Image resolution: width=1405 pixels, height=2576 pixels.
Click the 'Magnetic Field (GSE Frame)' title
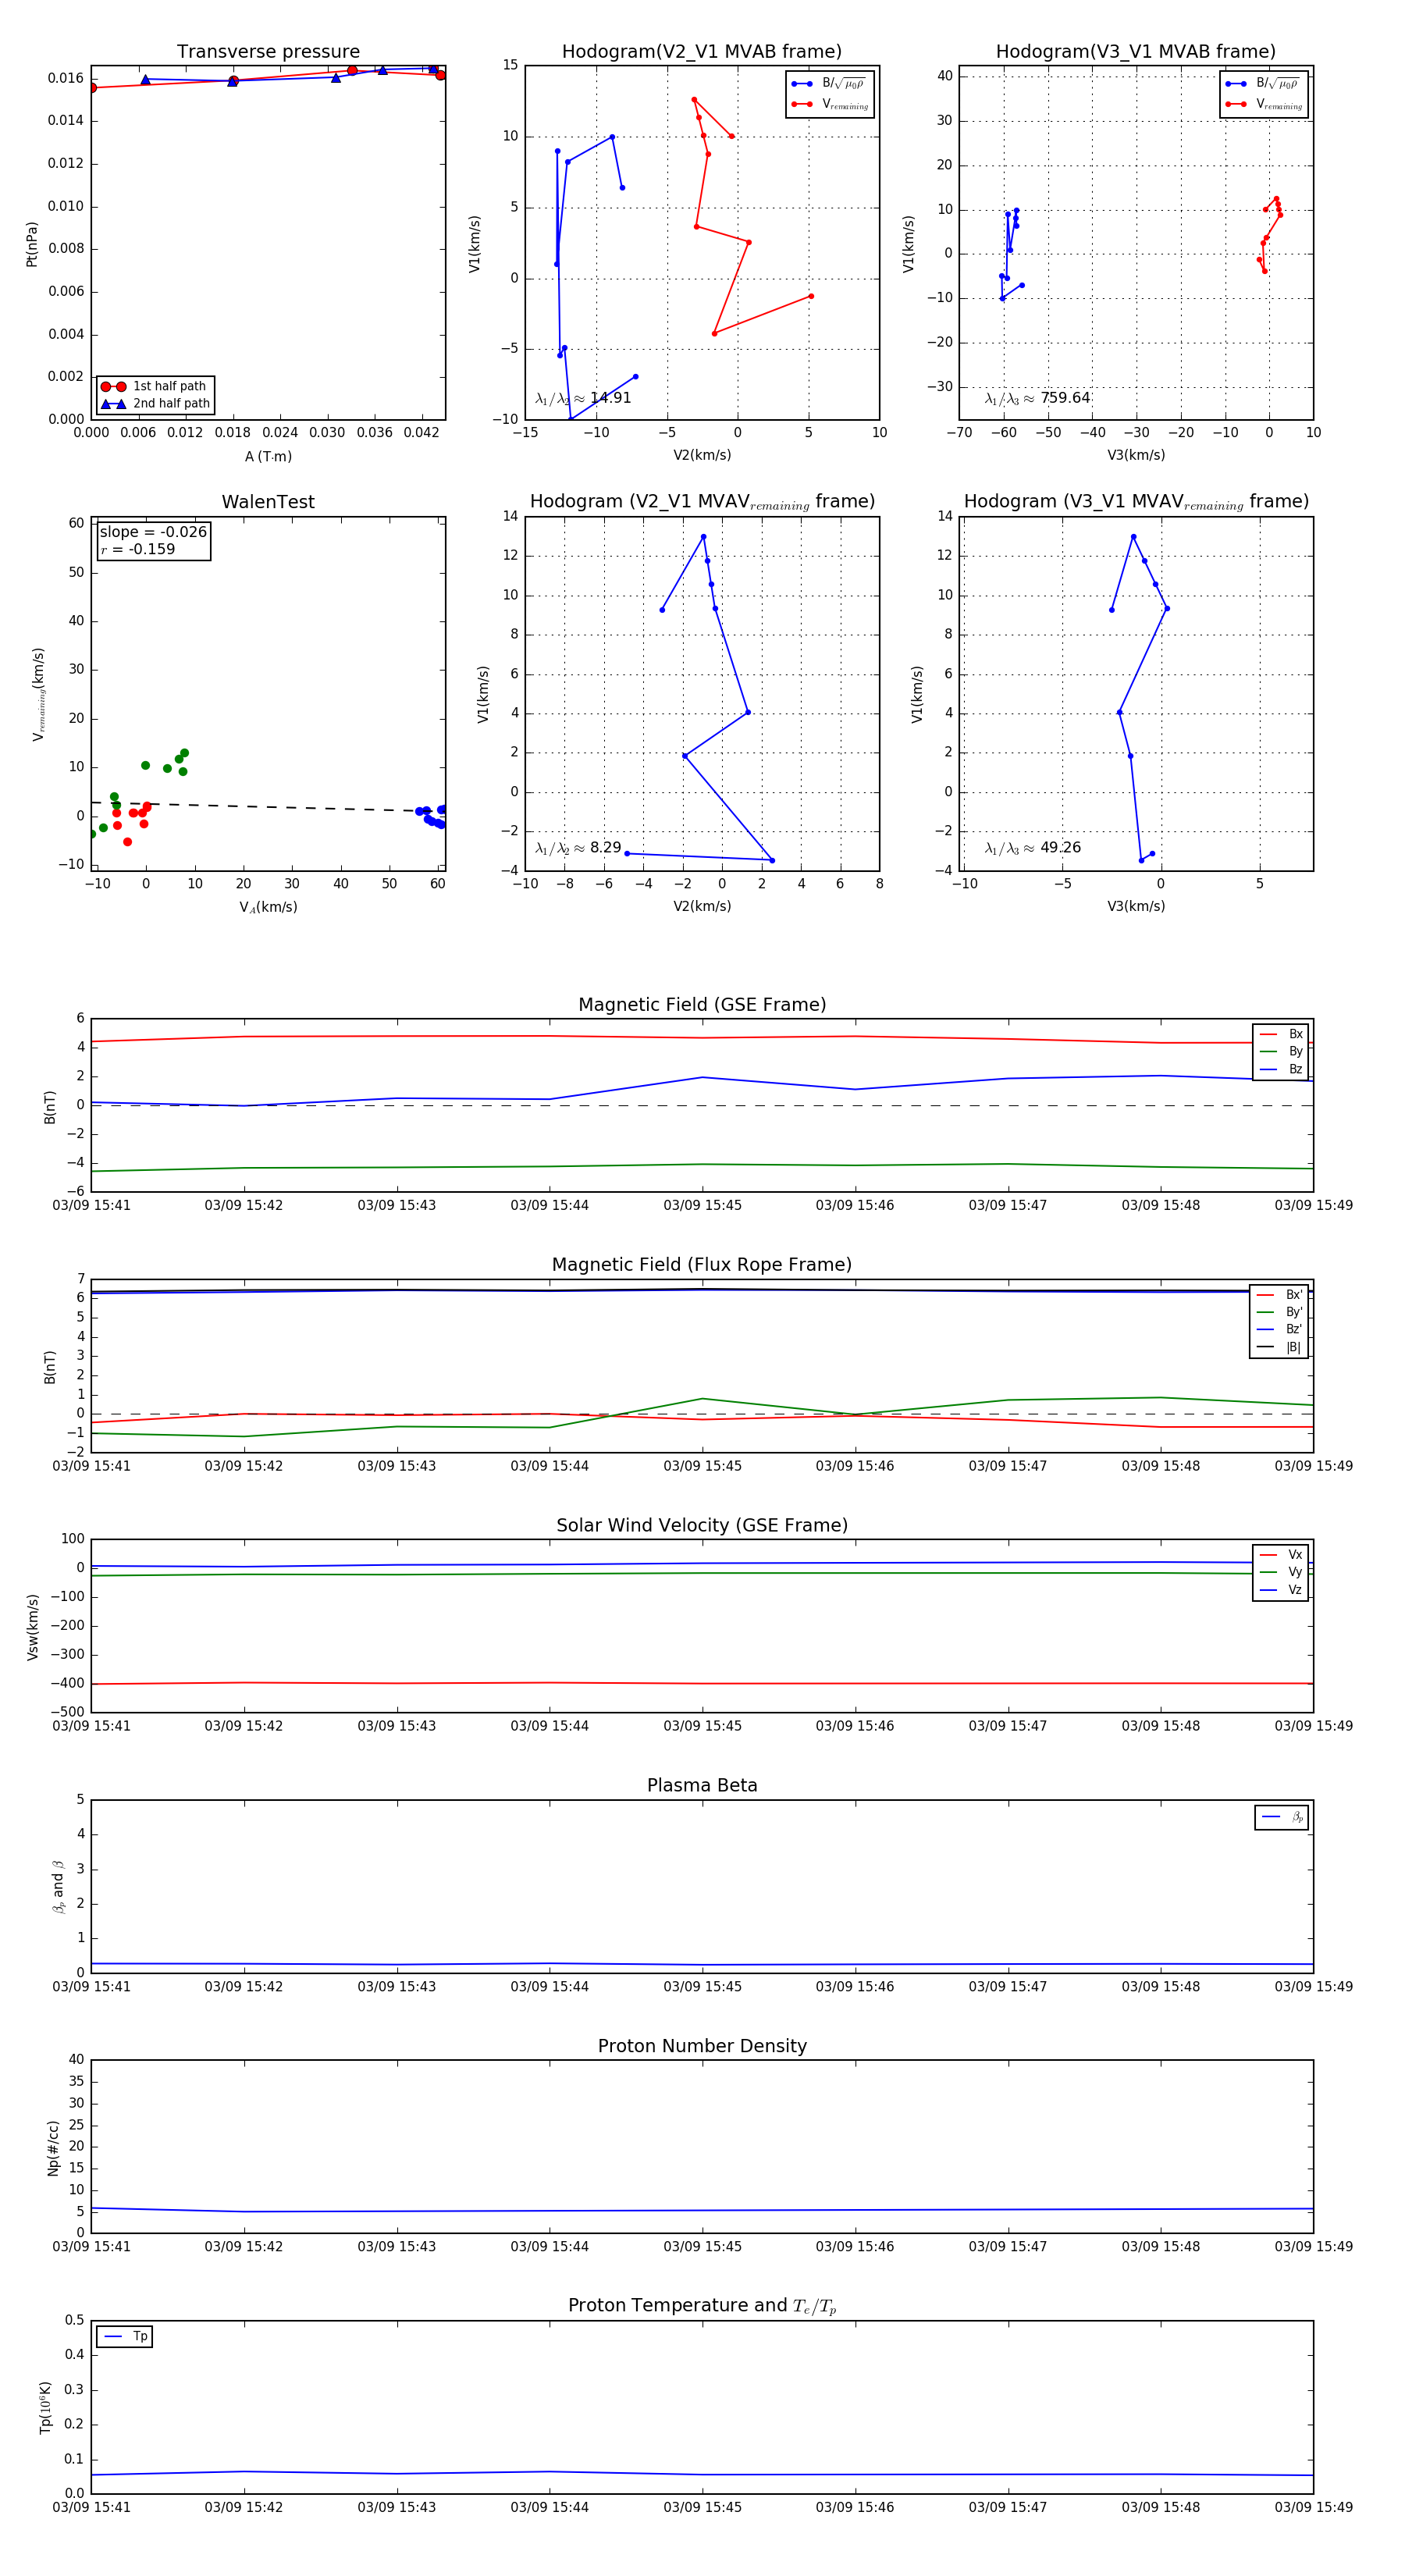pyautogui.click(x=702, y=1005)
